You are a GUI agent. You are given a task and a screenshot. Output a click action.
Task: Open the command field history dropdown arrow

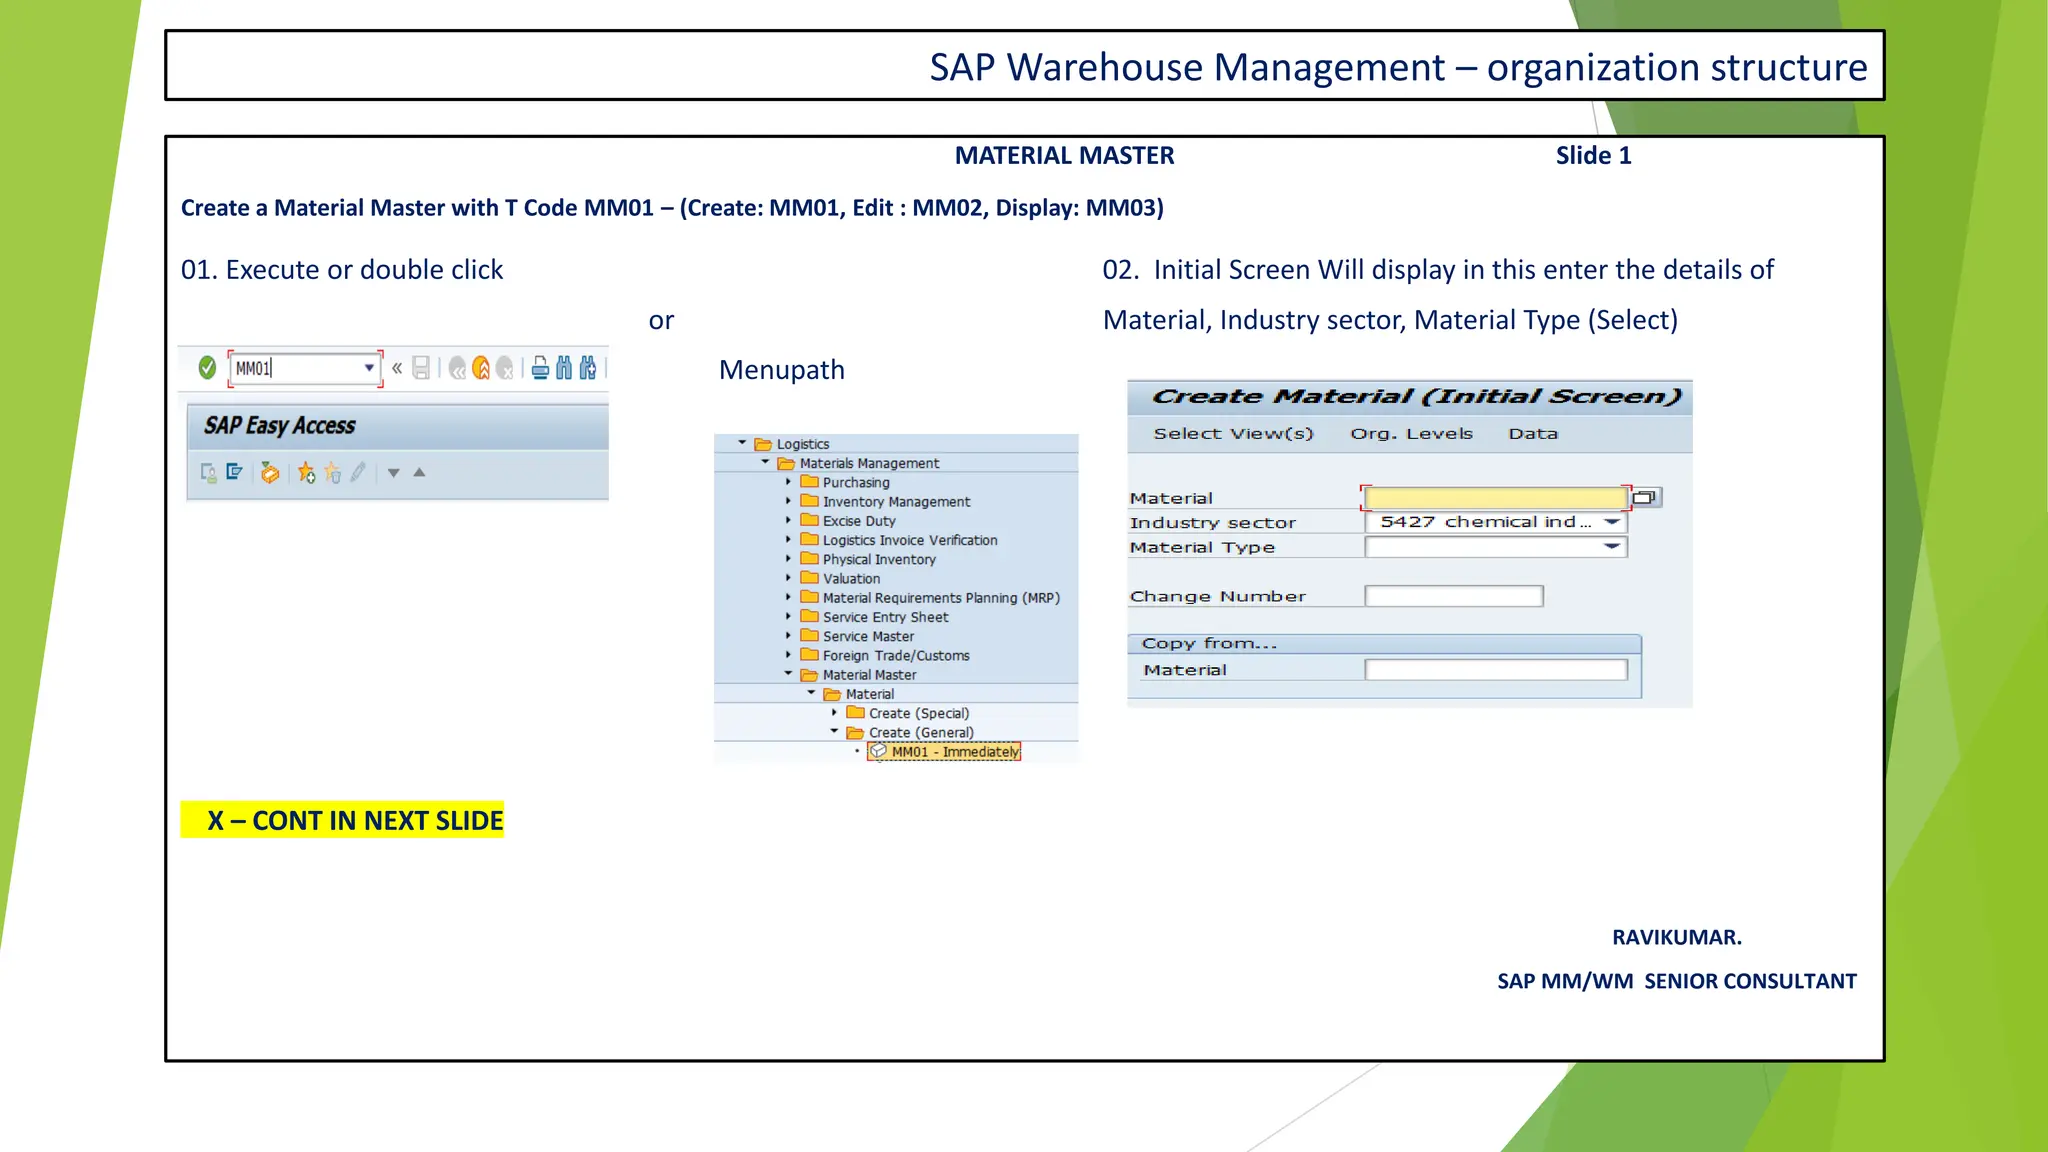pos(369,368)
